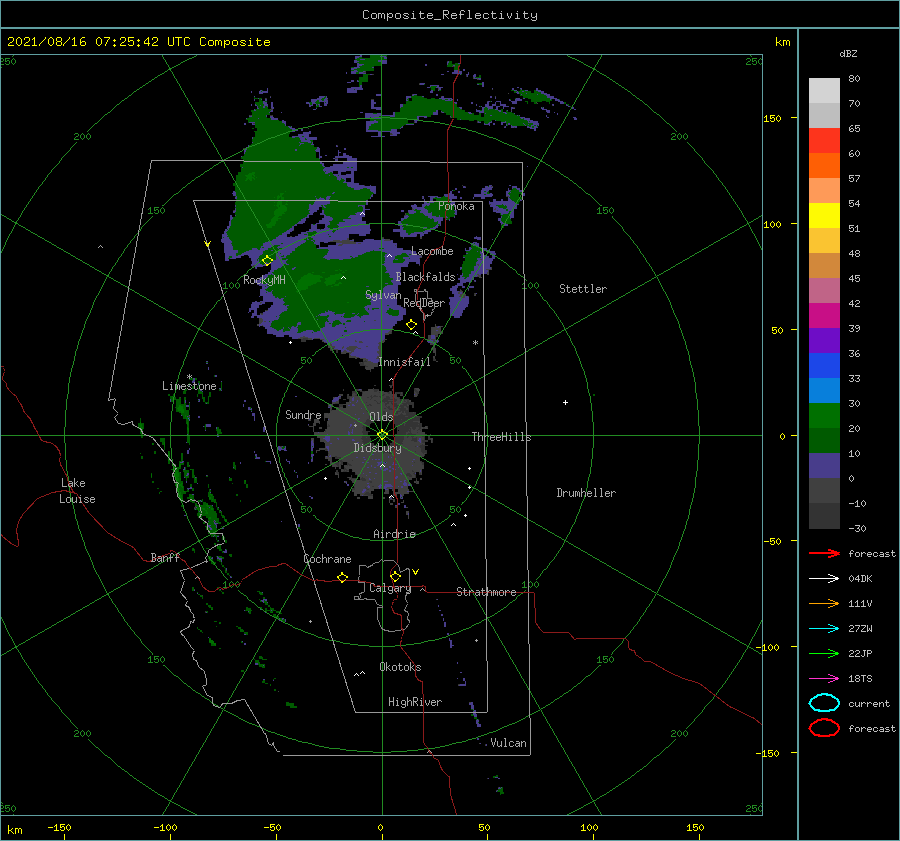900x841 pixels.
Task: Click the white 04DK arrow legend icon
Action: click(x=824, y=578)
